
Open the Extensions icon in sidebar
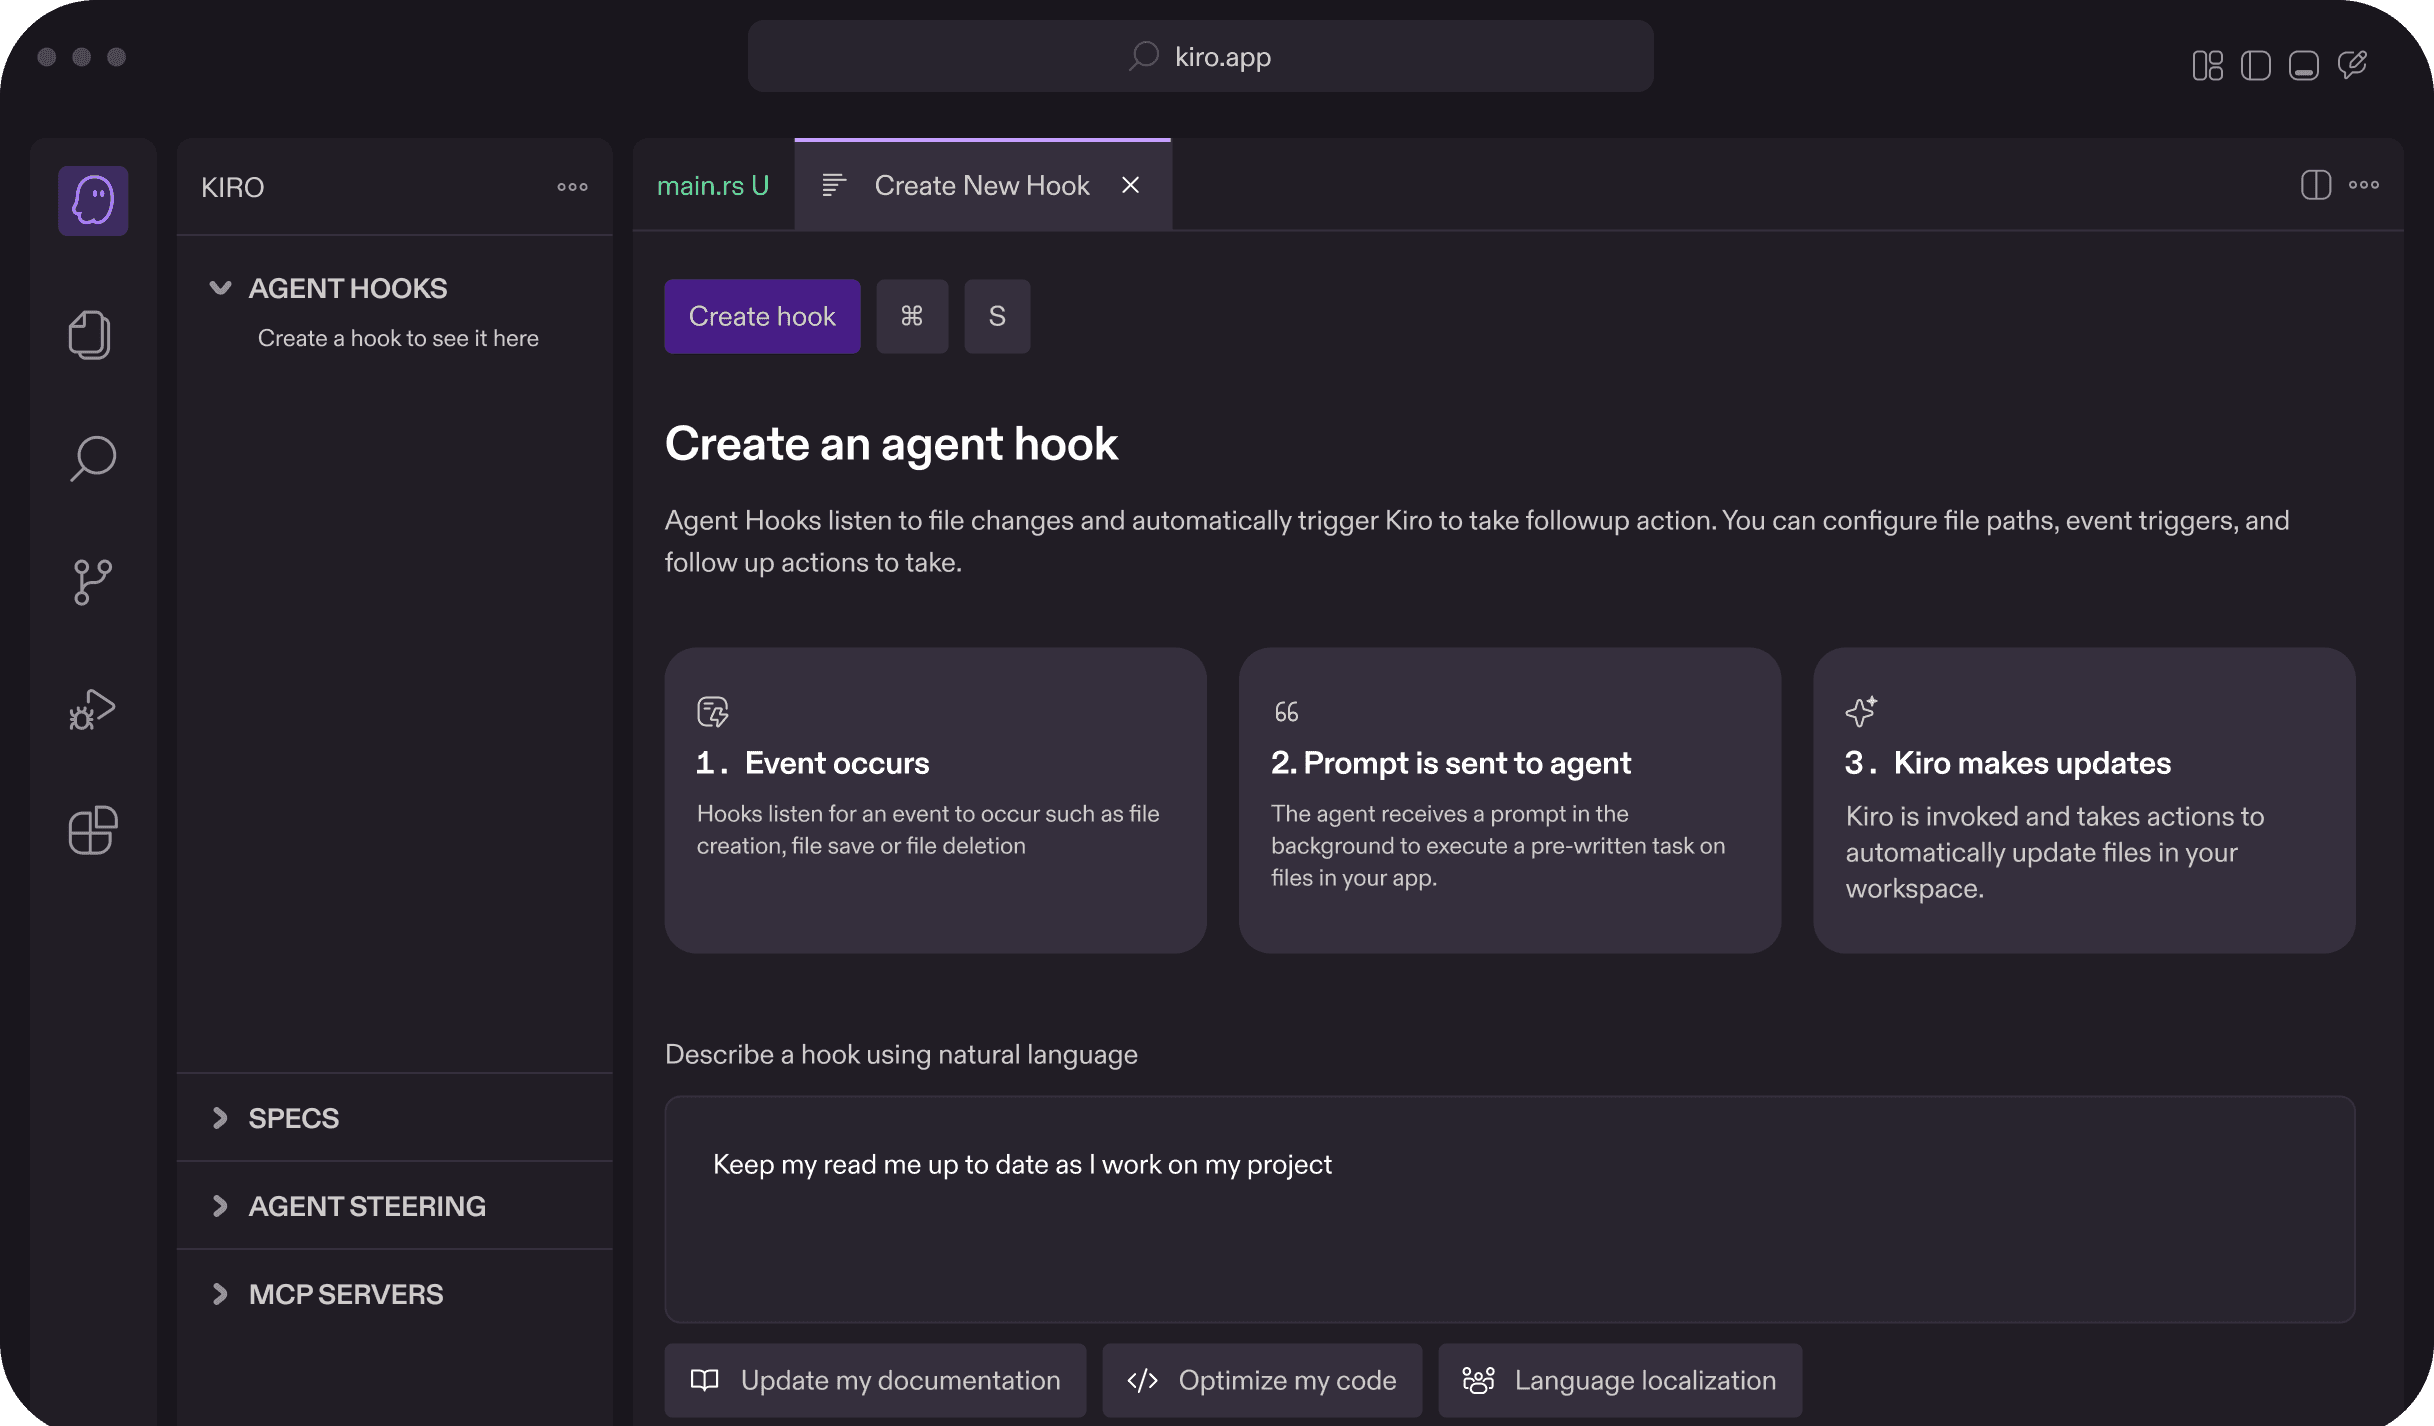click(93, 830)
